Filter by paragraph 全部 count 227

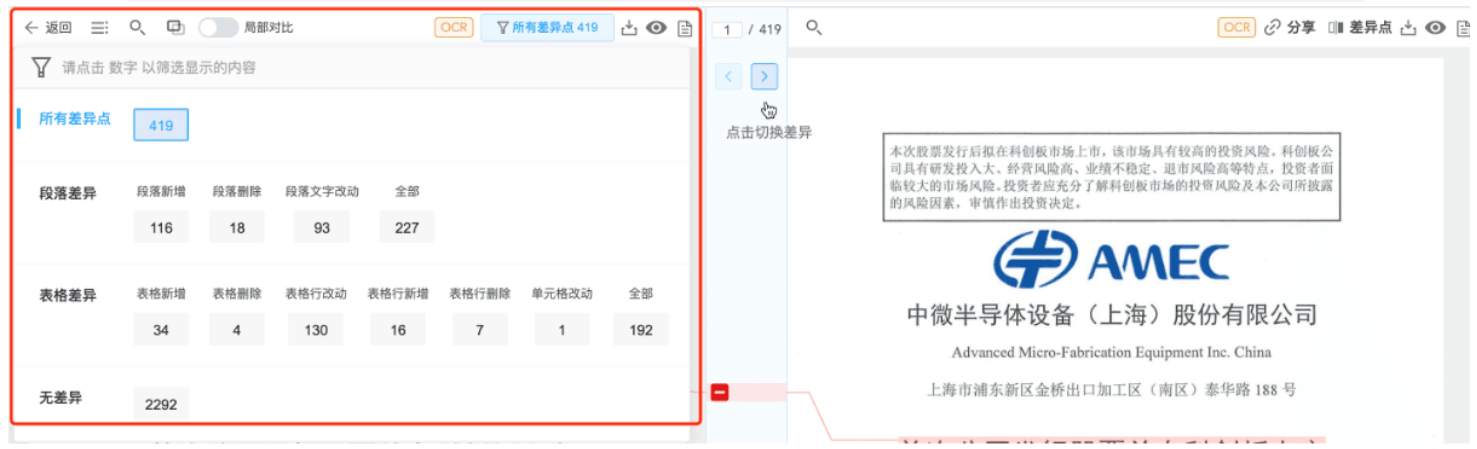coord(407,227)
